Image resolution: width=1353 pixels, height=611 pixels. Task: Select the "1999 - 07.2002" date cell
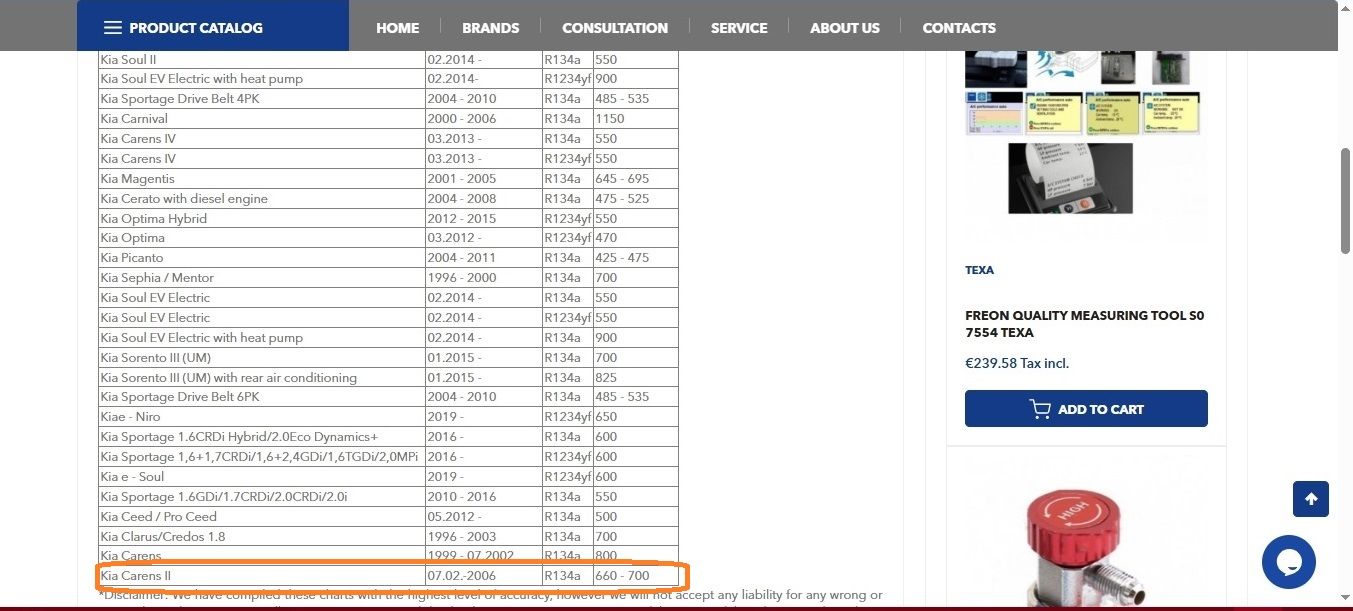(483, 556)
